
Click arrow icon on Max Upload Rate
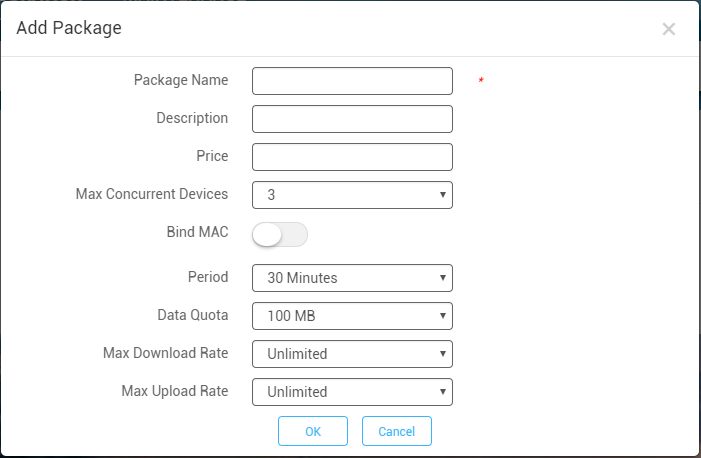[x=443, y=391]
